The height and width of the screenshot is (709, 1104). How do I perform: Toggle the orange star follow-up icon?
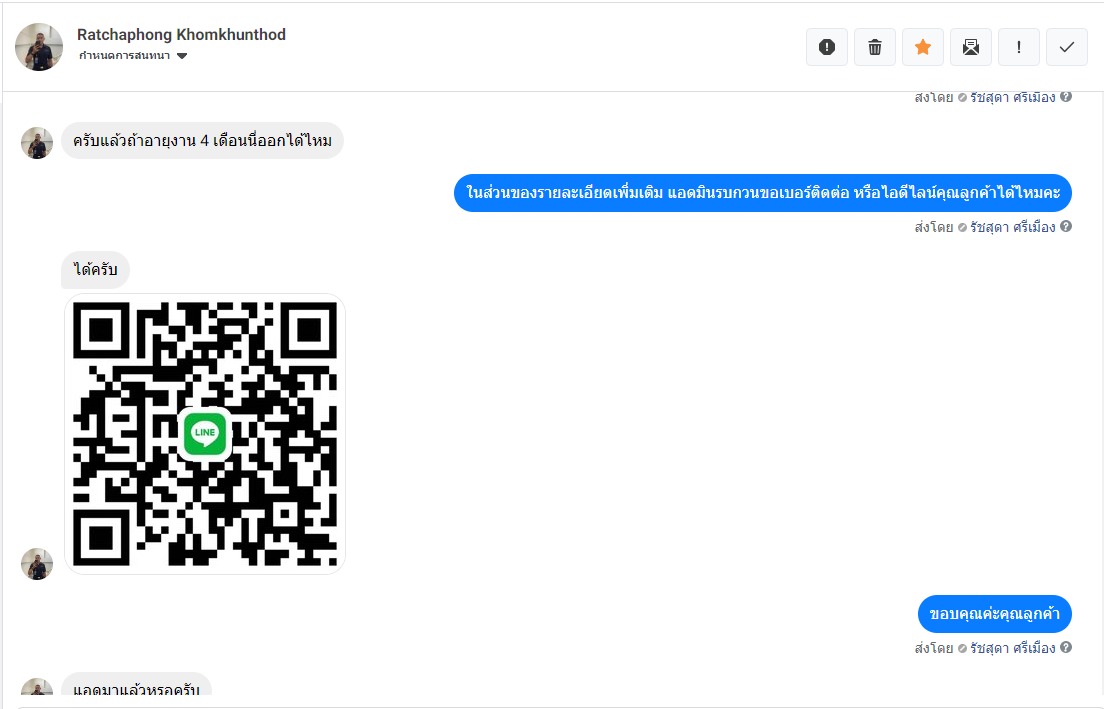pyautogui.click(x=922, y=47)
